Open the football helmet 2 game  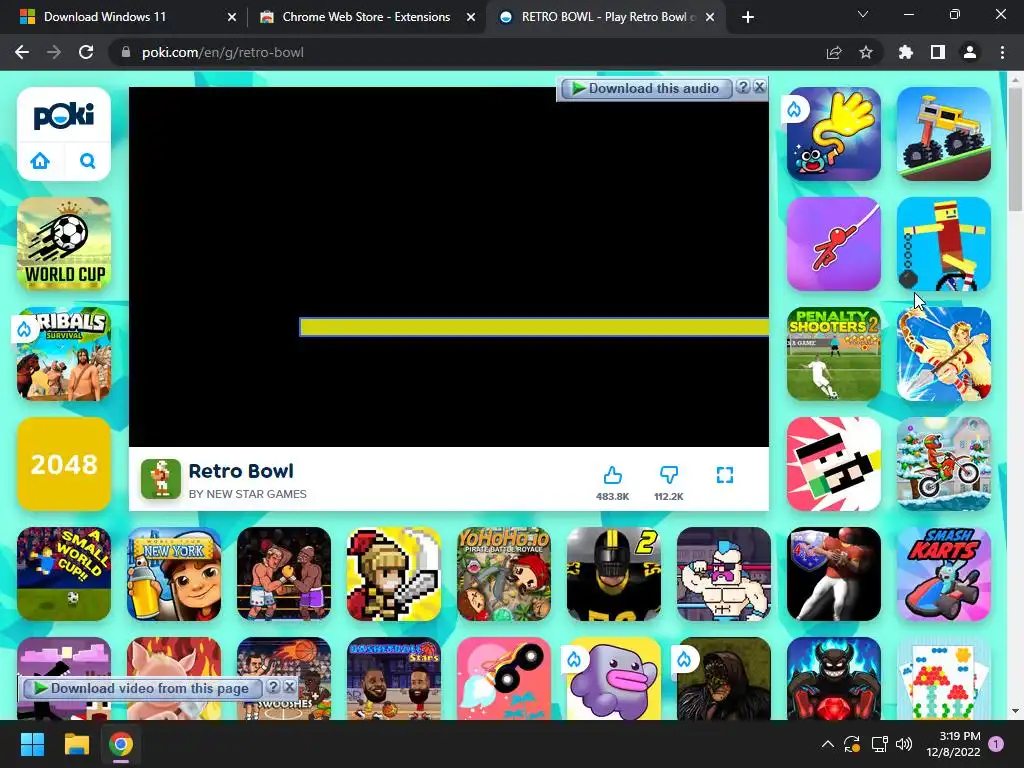point(614,574)
